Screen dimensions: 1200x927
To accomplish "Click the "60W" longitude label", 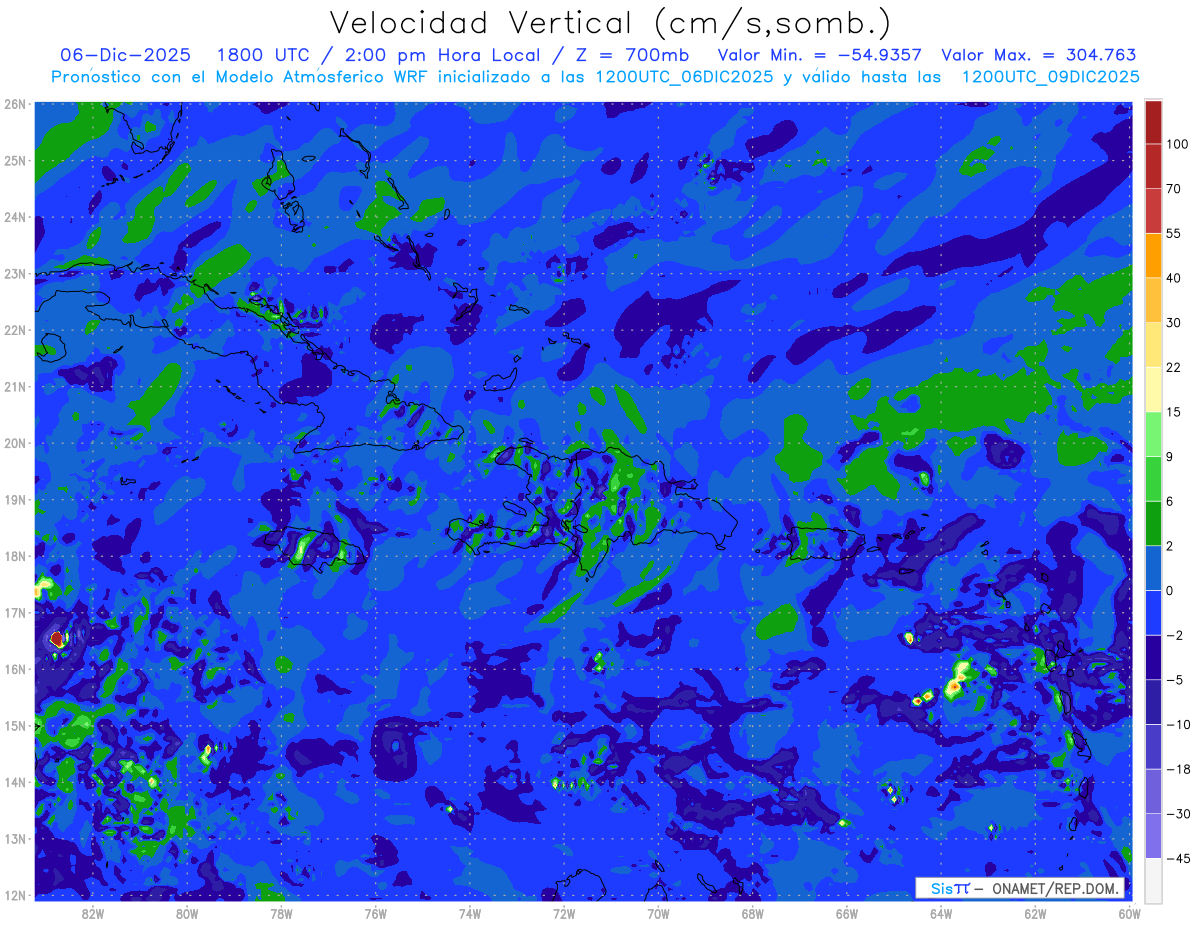I will coord(1129,912).
